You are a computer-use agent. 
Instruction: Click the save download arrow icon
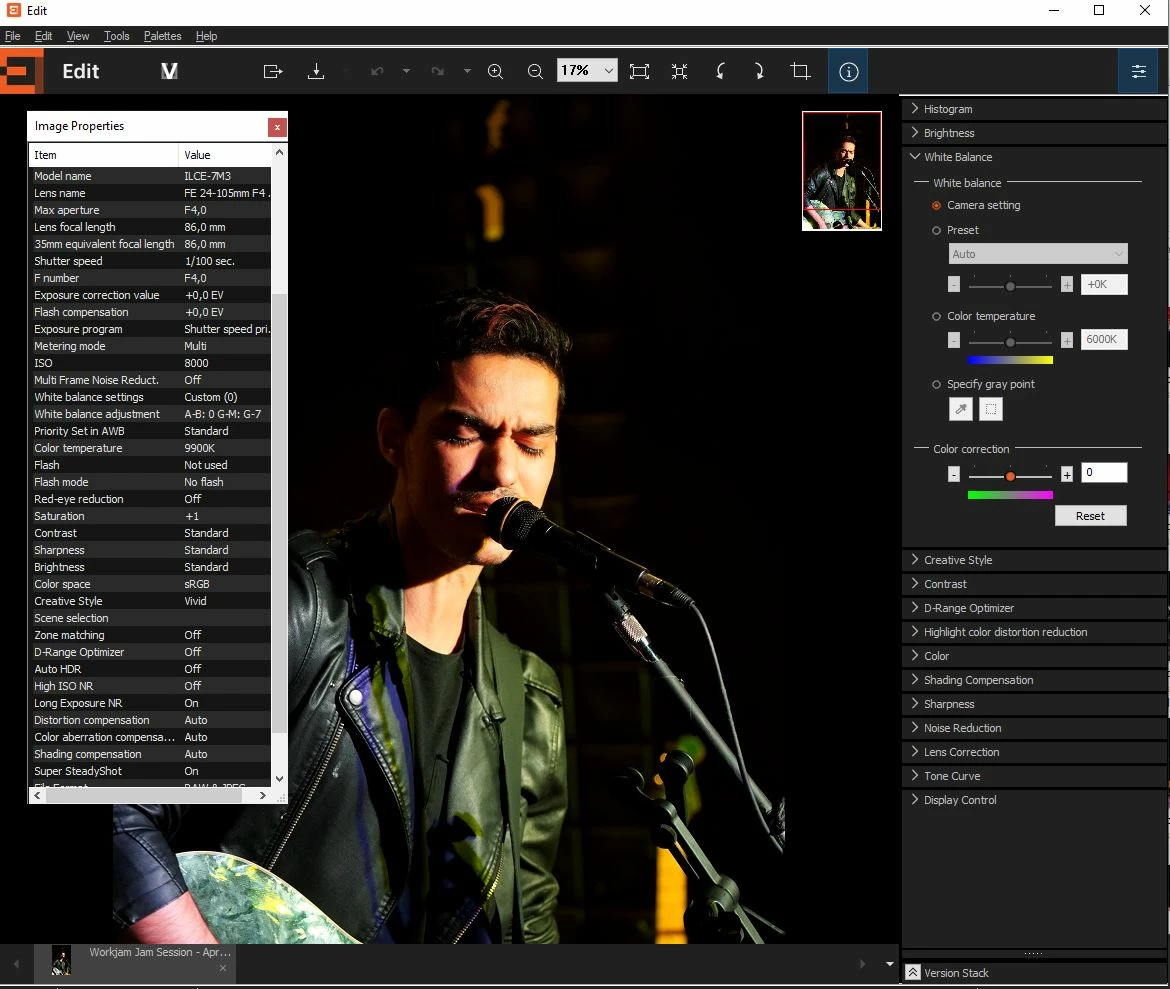[x=316, y=71]
